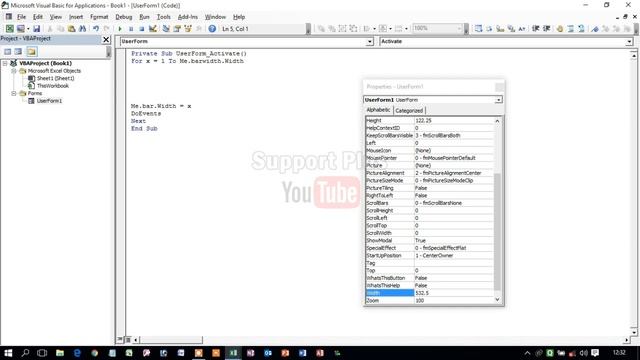Open the Tools menu

[x=164, y=17]
